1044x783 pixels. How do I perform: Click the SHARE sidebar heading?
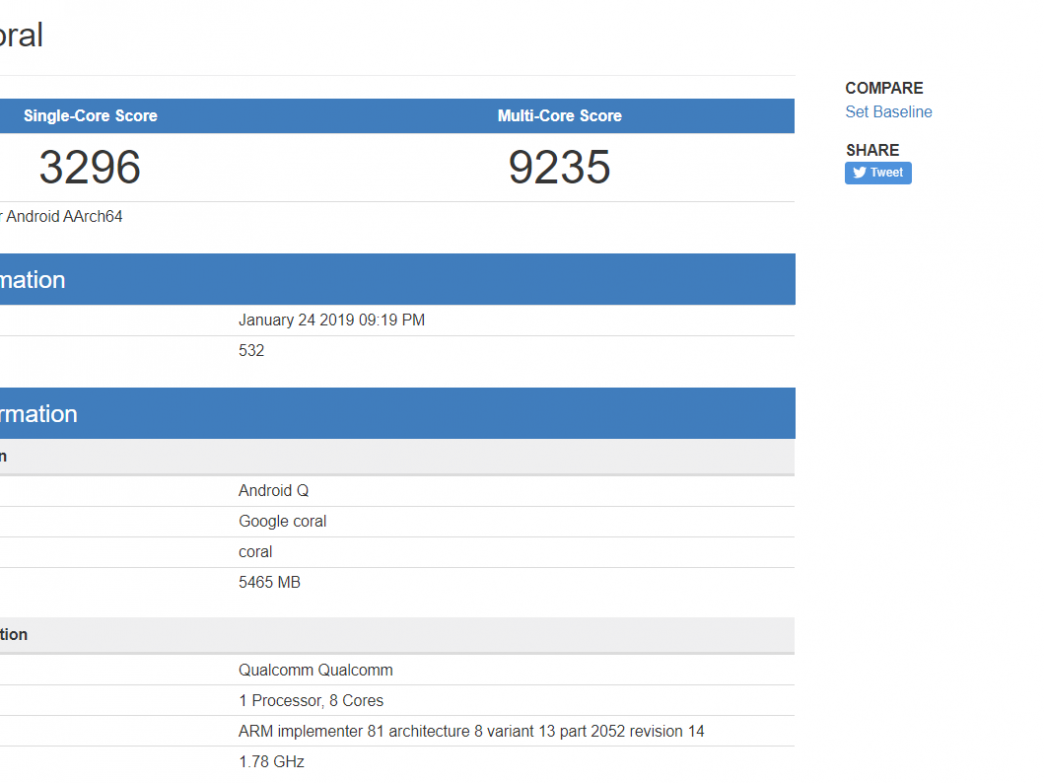[x=872, y=150]
